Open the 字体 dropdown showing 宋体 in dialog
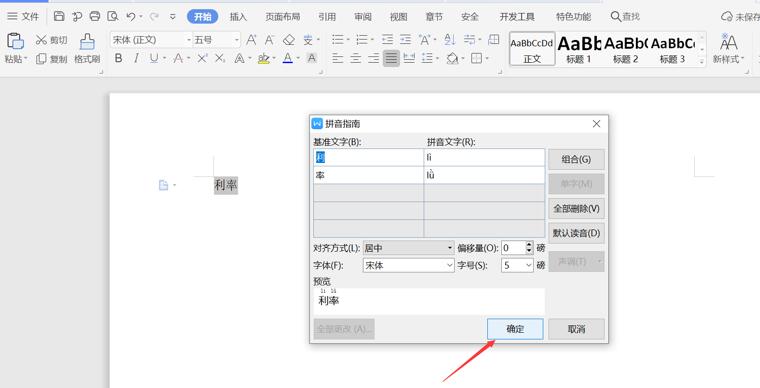The width and height of the screenshot is (760, 388). tap(408, 265)
